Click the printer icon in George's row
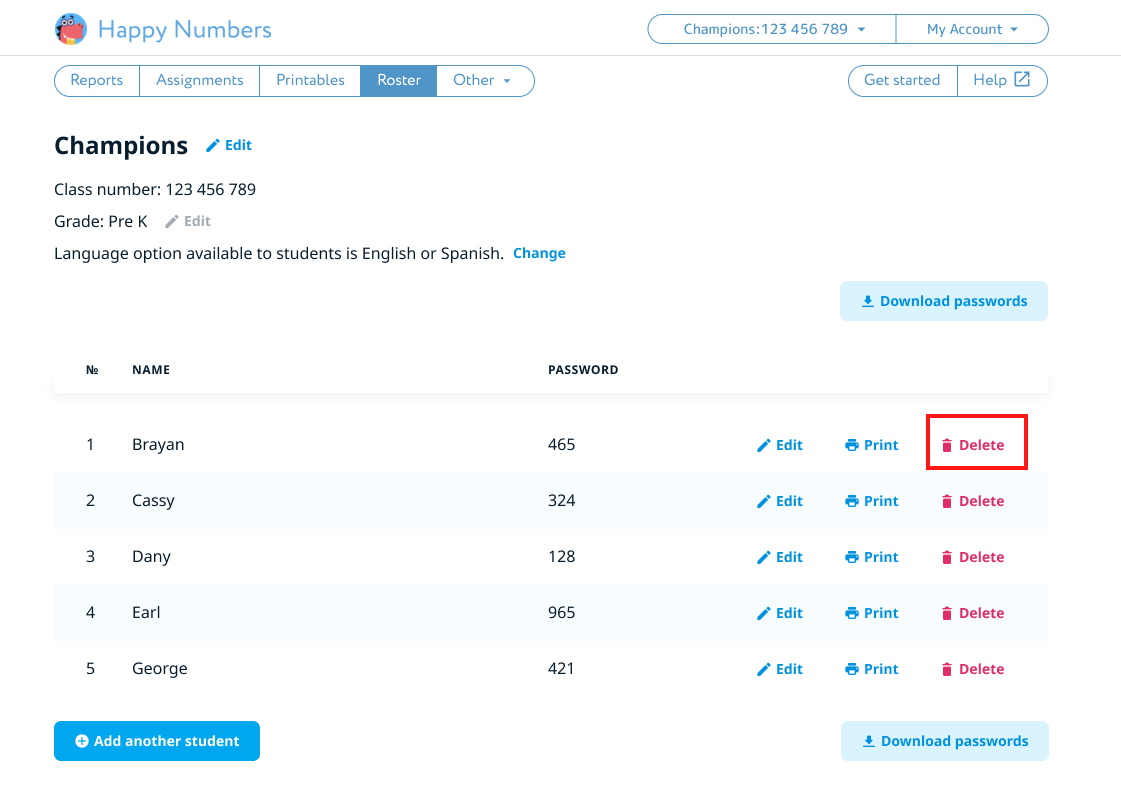The height and width of the screenshot is (787, 1121). click(851, 670)
